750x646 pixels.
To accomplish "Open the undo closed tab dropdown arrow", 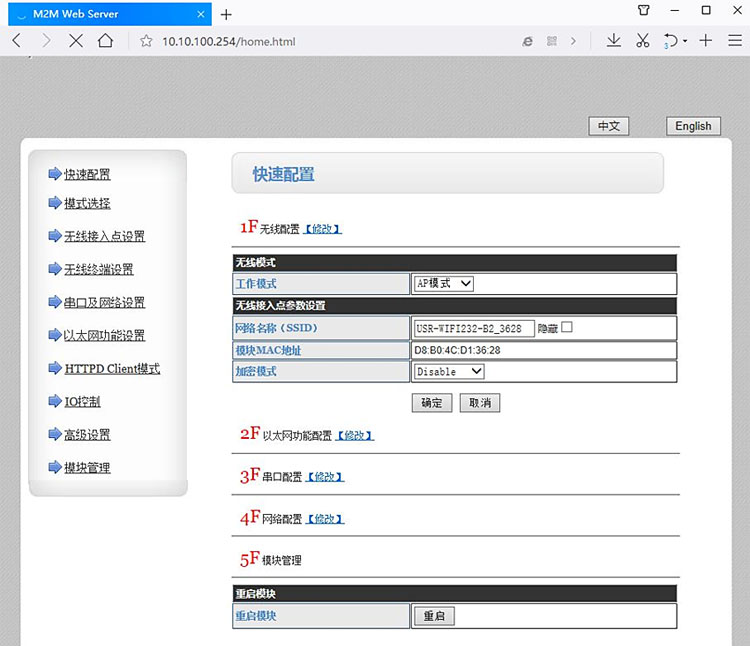I will coord(685,42).
